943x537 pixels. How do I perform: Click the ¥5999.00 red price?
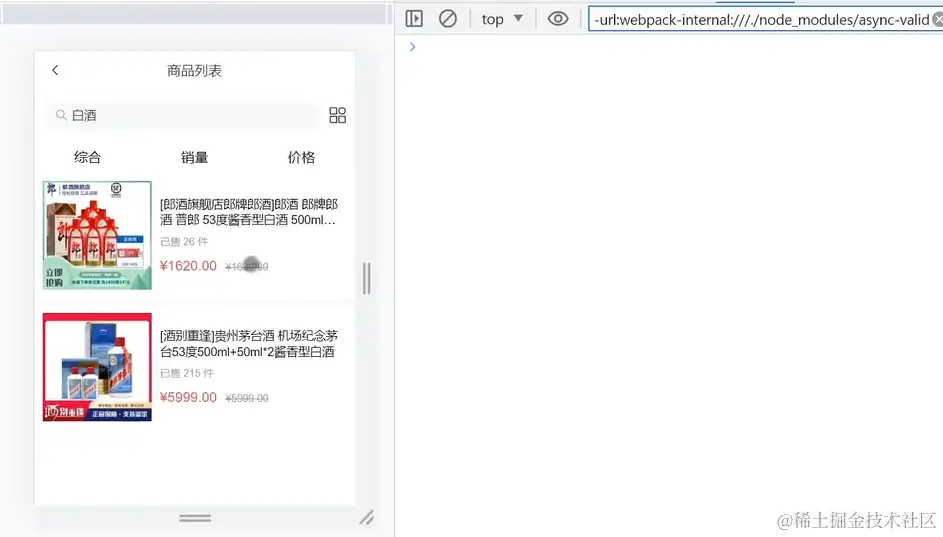[x=188, y=397]
